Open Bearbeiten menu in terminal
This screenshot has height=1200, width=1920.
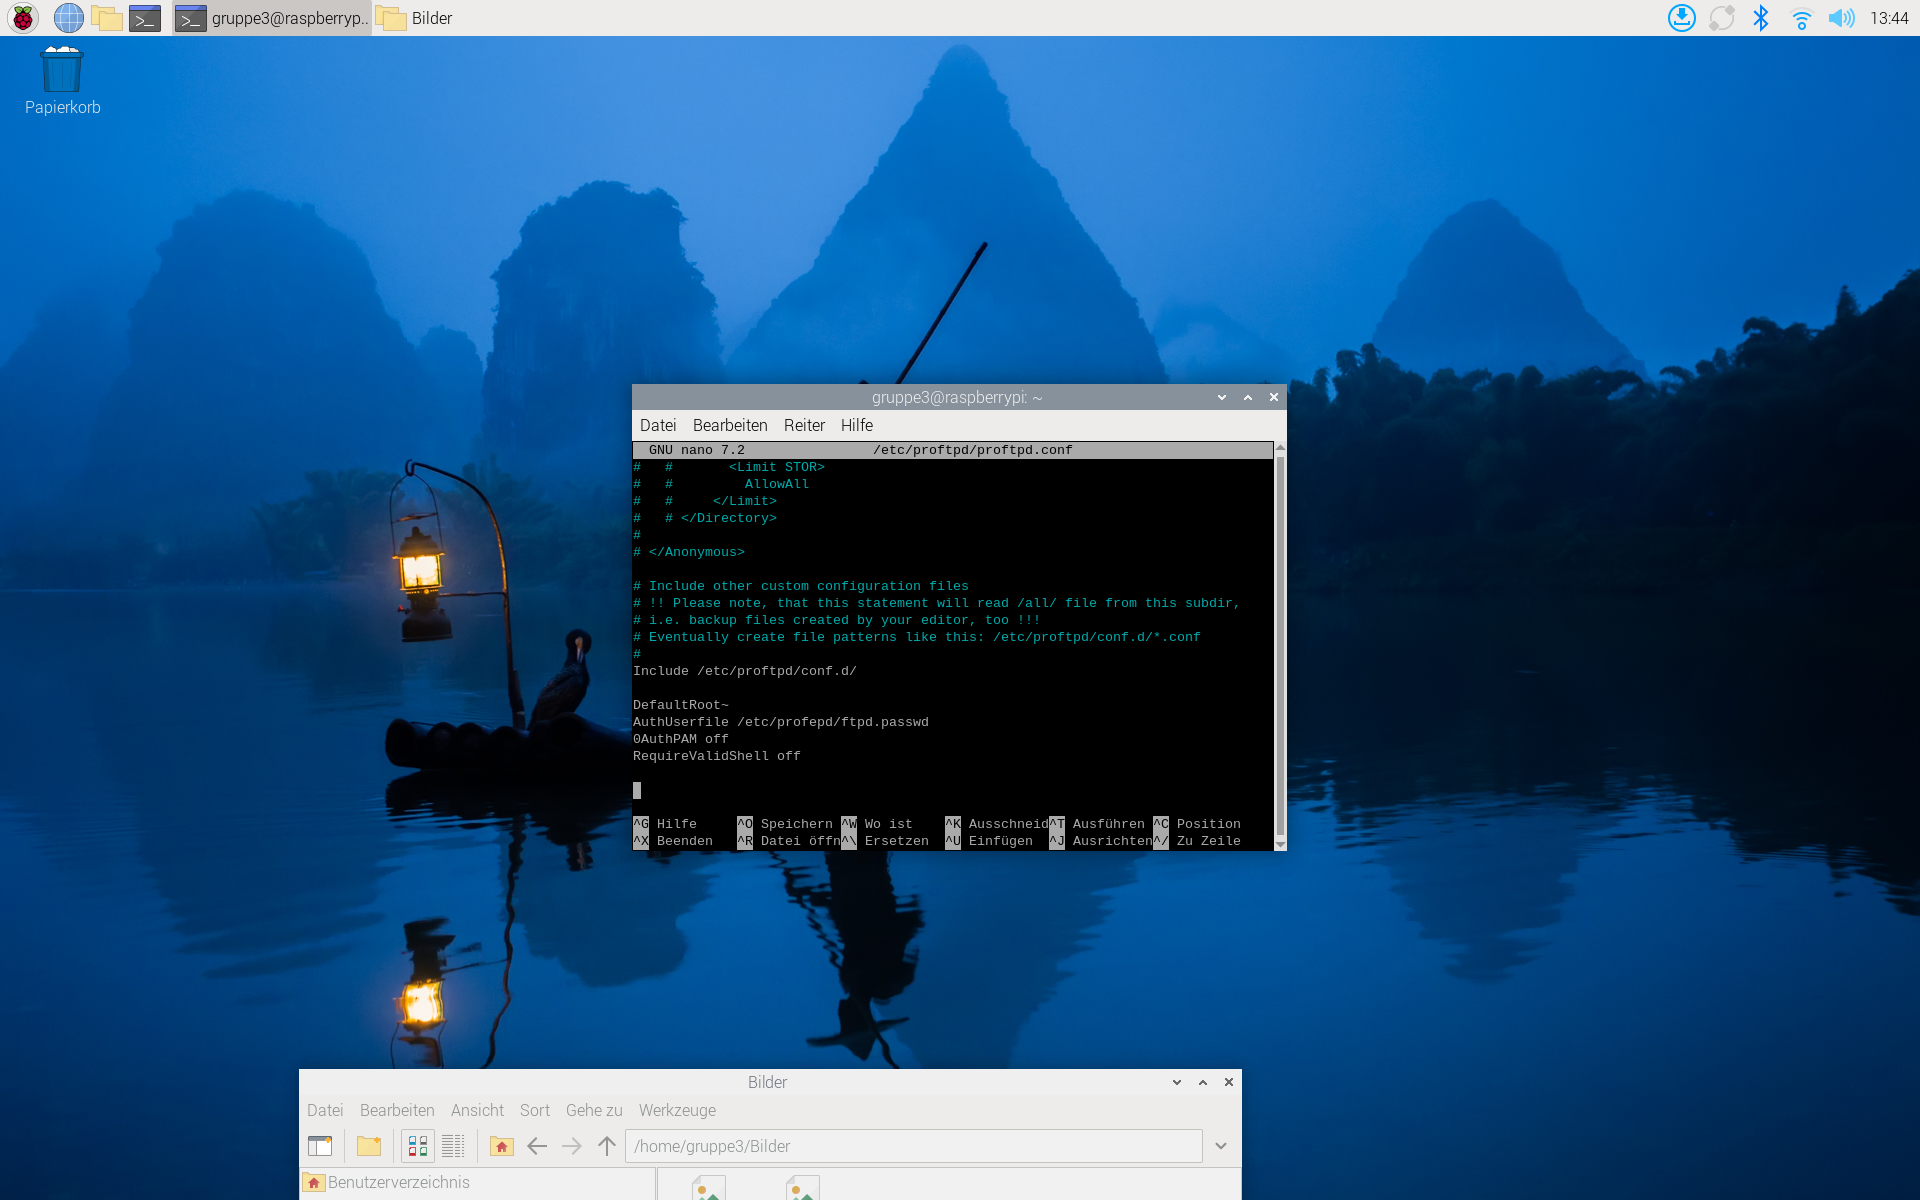pyautogui.click(x=730, y=425)
